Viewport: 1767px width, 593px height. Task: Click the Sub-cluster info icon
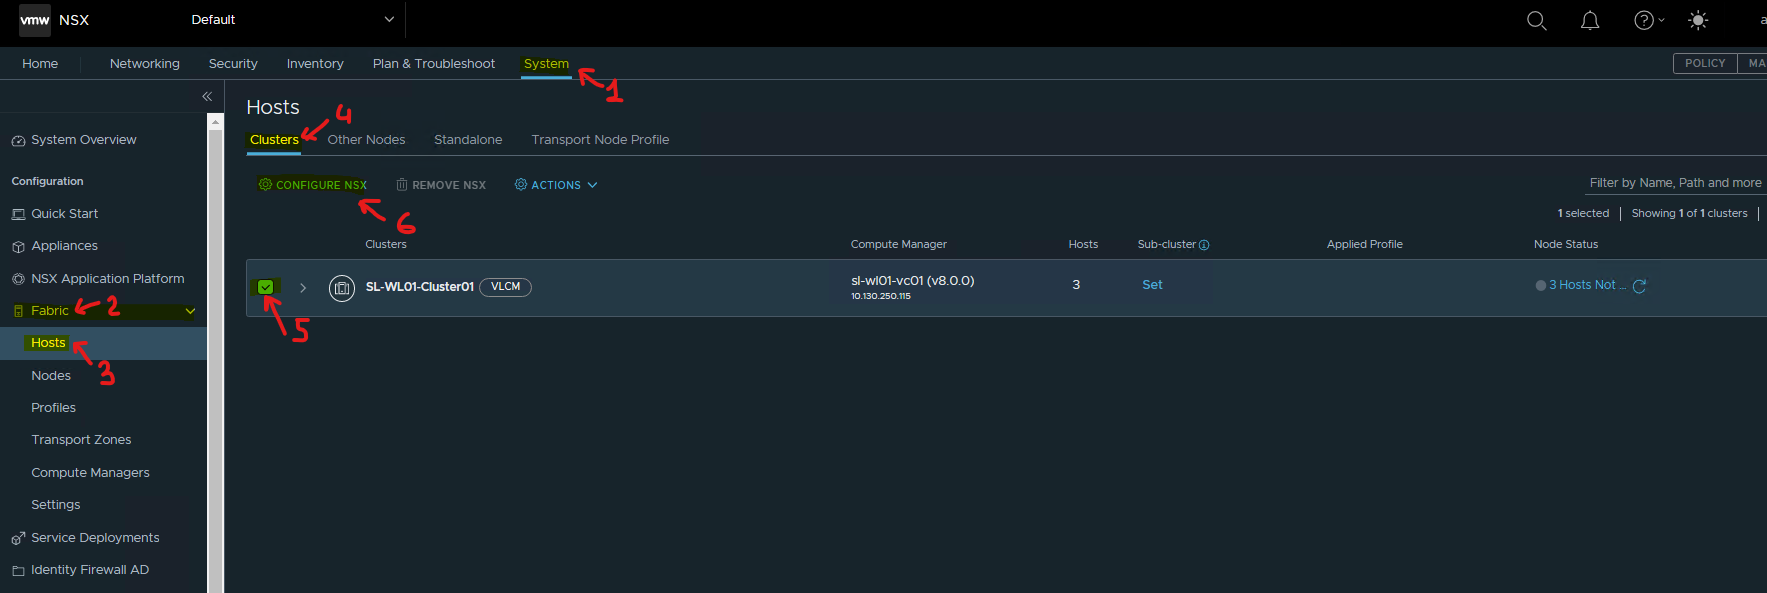pyautogui.click(x=1204, y=245)
